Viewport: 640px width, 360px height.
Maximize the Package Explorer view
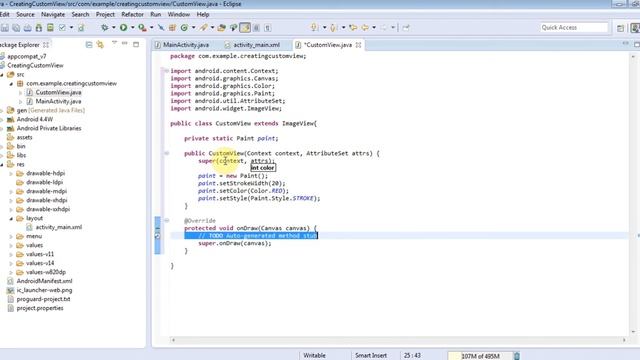[136, 44]
